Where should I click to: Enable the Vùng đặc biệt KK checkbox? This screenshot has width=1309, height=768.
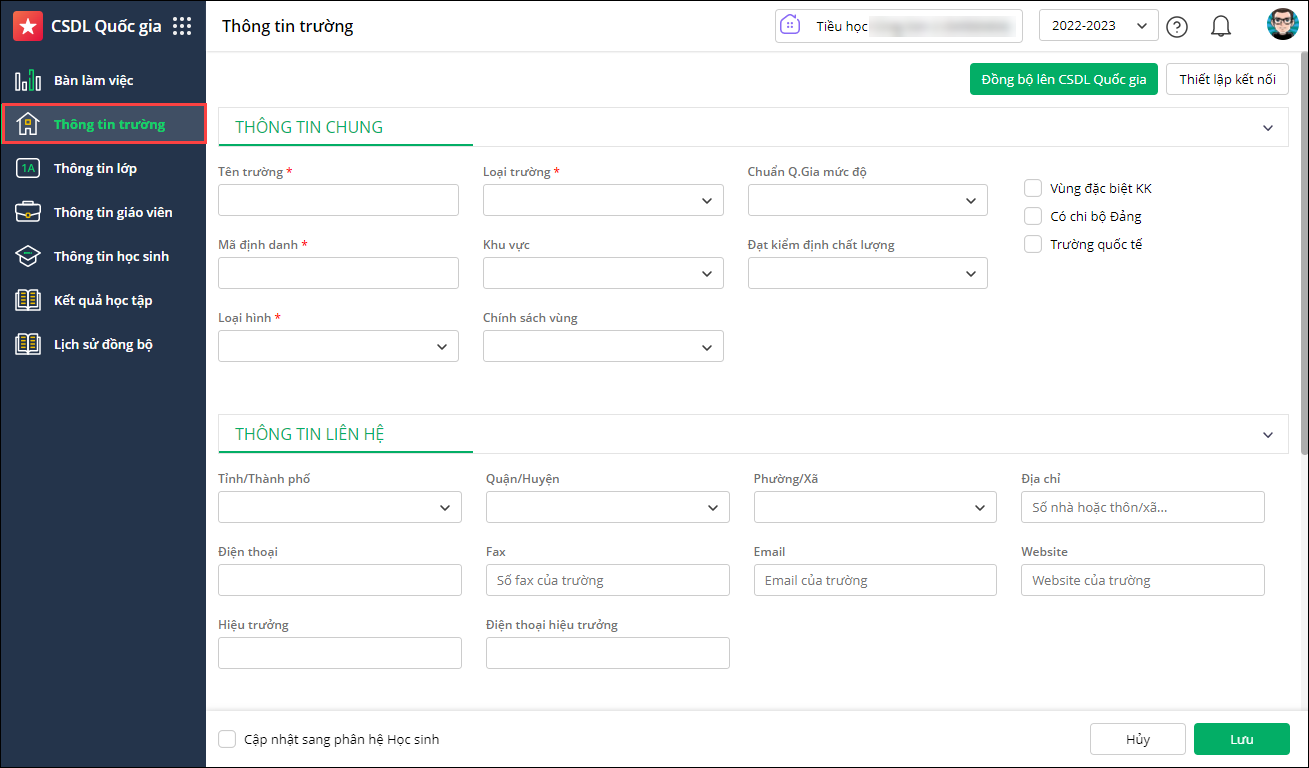pyautogui.click(x=1033, y=188)
